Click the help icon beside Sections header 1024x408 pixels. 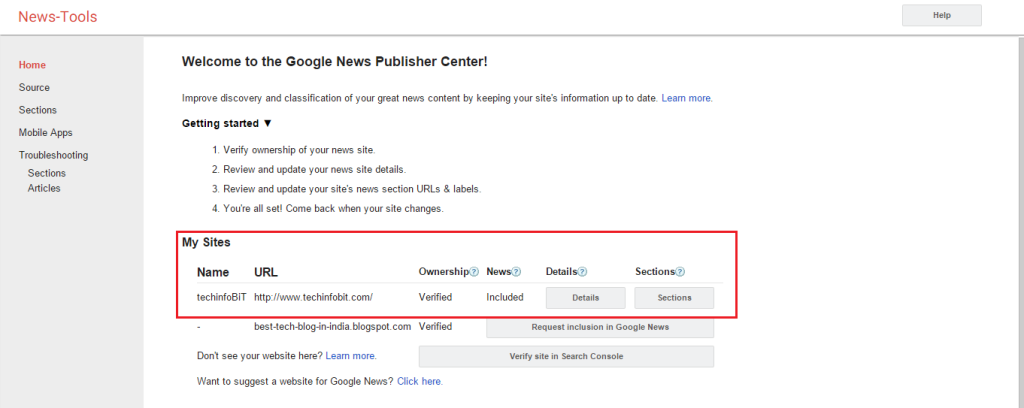[x=680, y=272]
